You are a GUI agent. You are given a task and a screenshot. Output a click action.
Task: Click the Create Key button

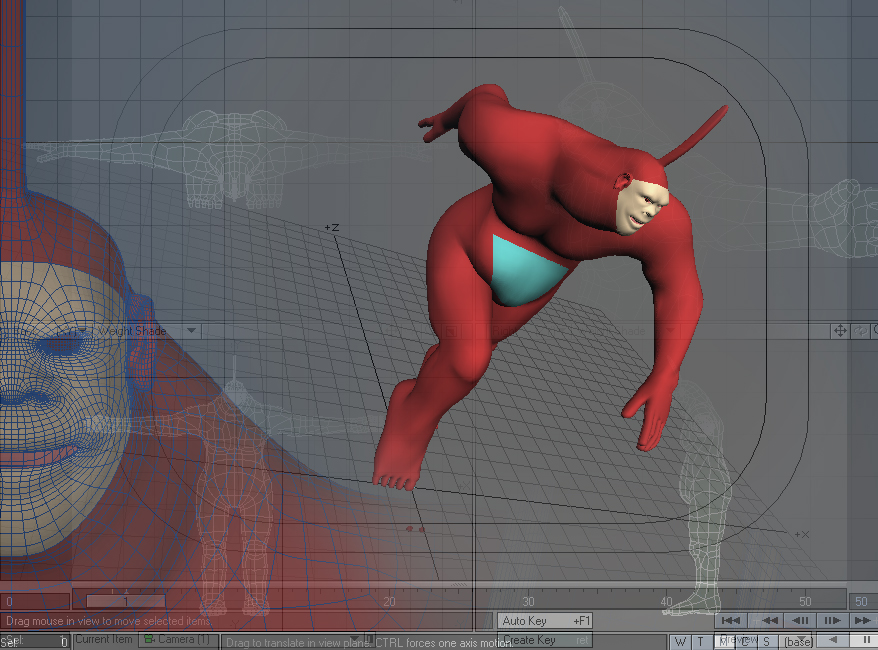click(x=545, y=640)
